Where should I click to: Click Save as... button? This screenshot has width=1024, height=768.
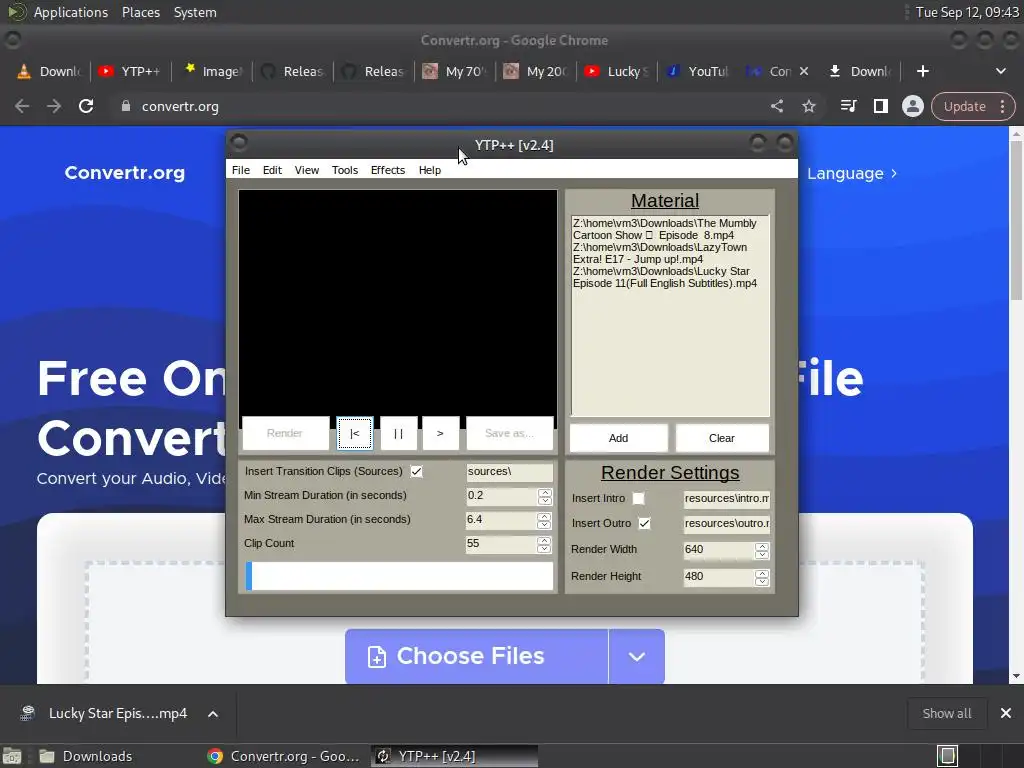click(509, 433)
